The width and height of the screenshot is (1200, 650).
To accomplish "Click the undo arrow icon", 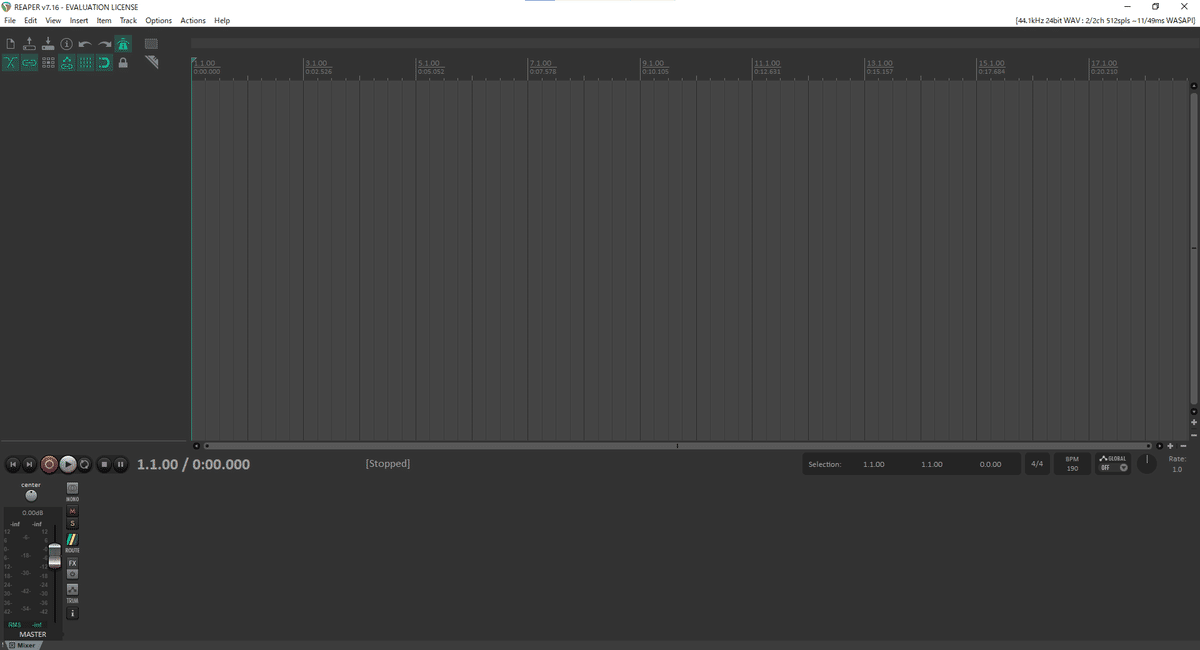I will (85, 44).
